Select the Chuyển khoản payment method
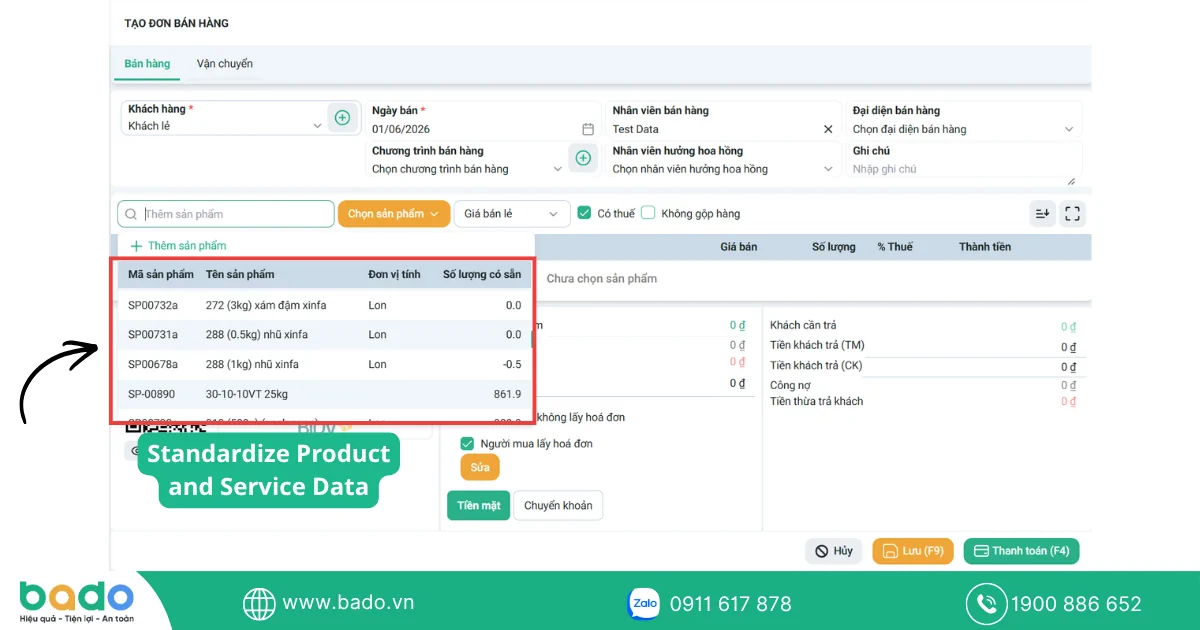 pos(558,505)
